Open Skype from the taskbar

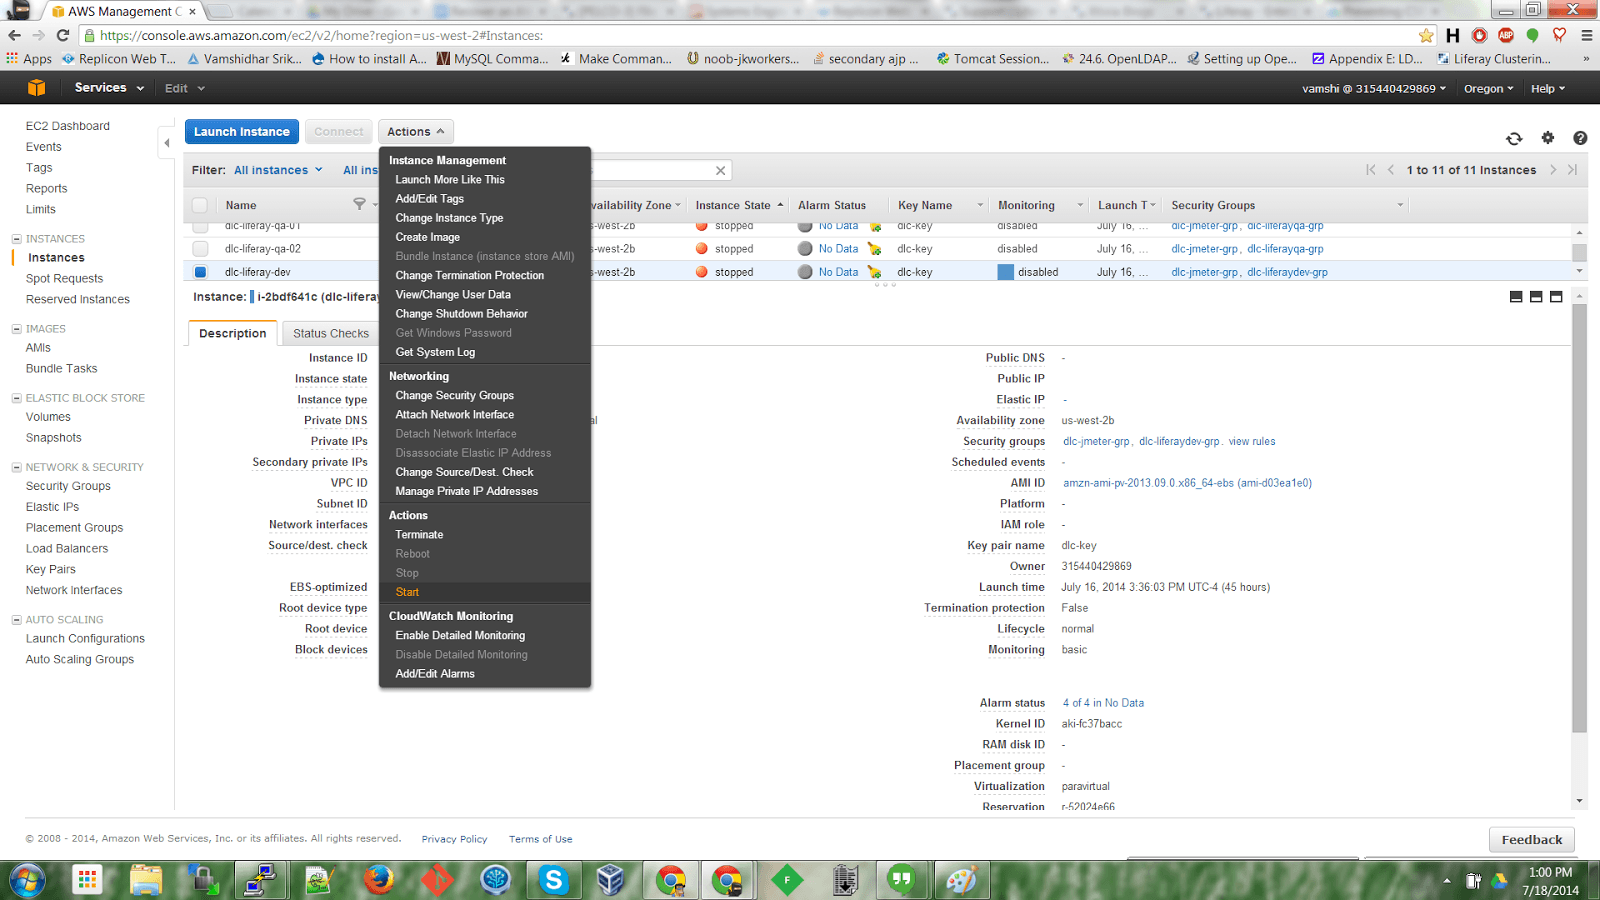[553, 880]
